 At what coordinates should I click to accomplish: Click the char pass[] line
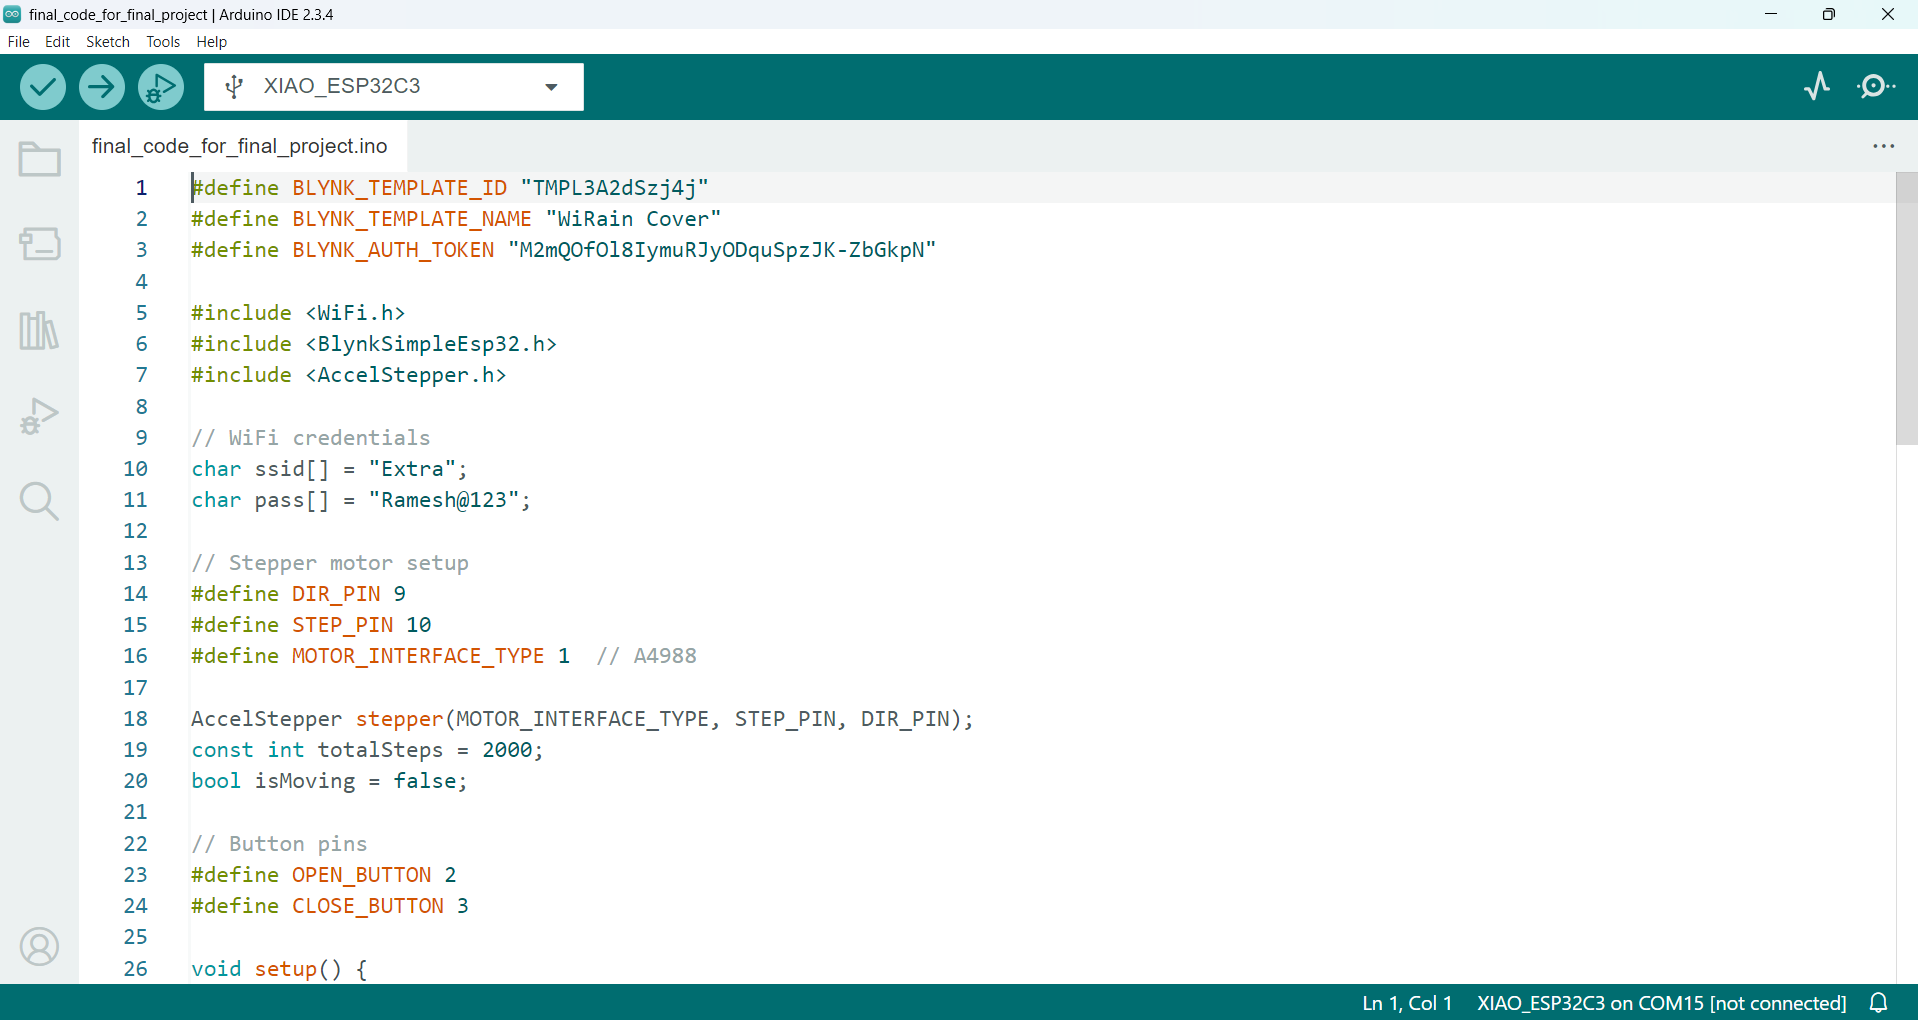coord(361,500)
